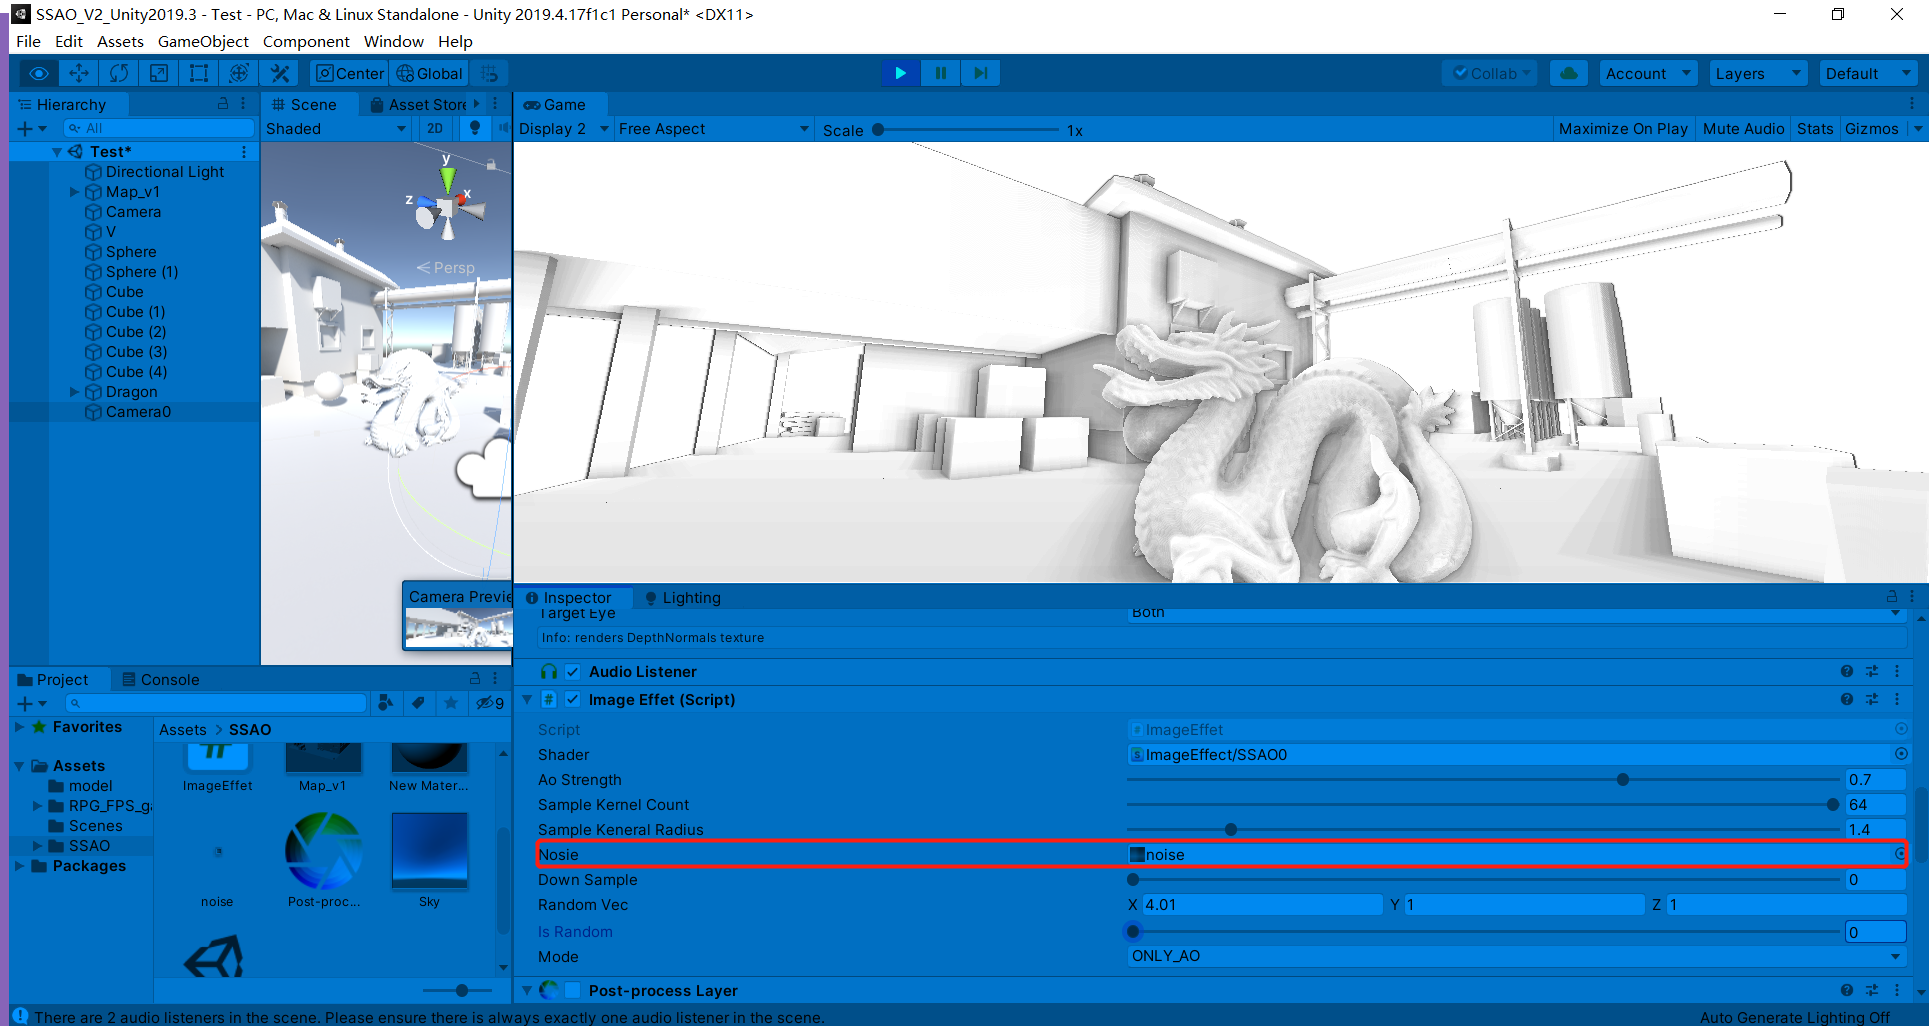Switch to the Lighting tab
The width and height of the screenshot is (1929, 1026).
point(682,597)
